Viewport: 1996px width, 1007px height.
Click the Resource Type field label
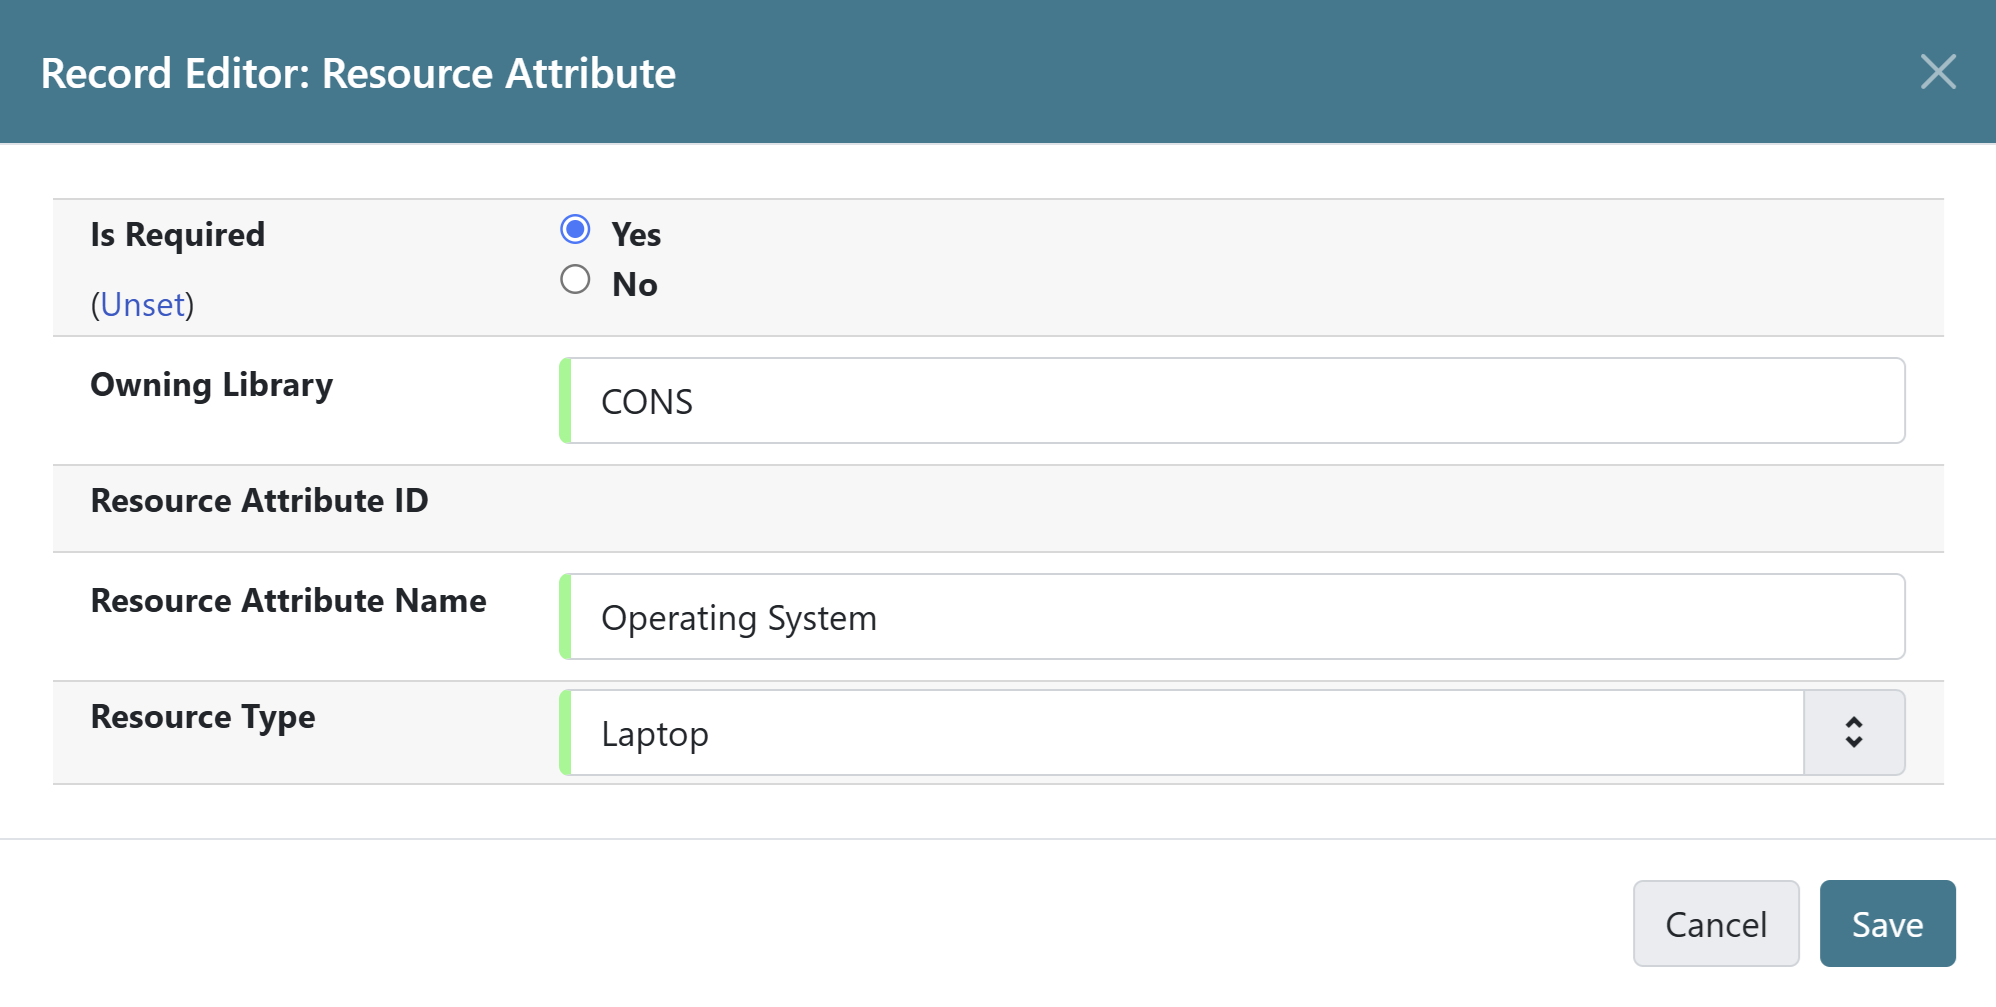(x=202, y=717)
